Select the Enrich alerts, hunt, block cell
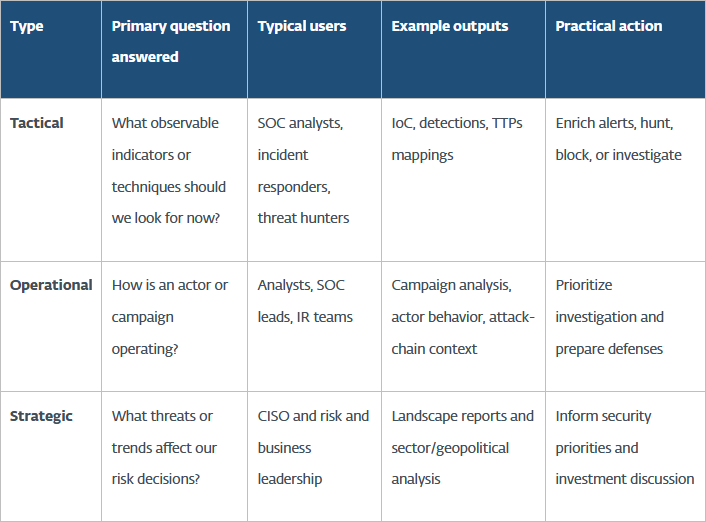The height and width of the screenshot is (522, 706). (625, 180)
